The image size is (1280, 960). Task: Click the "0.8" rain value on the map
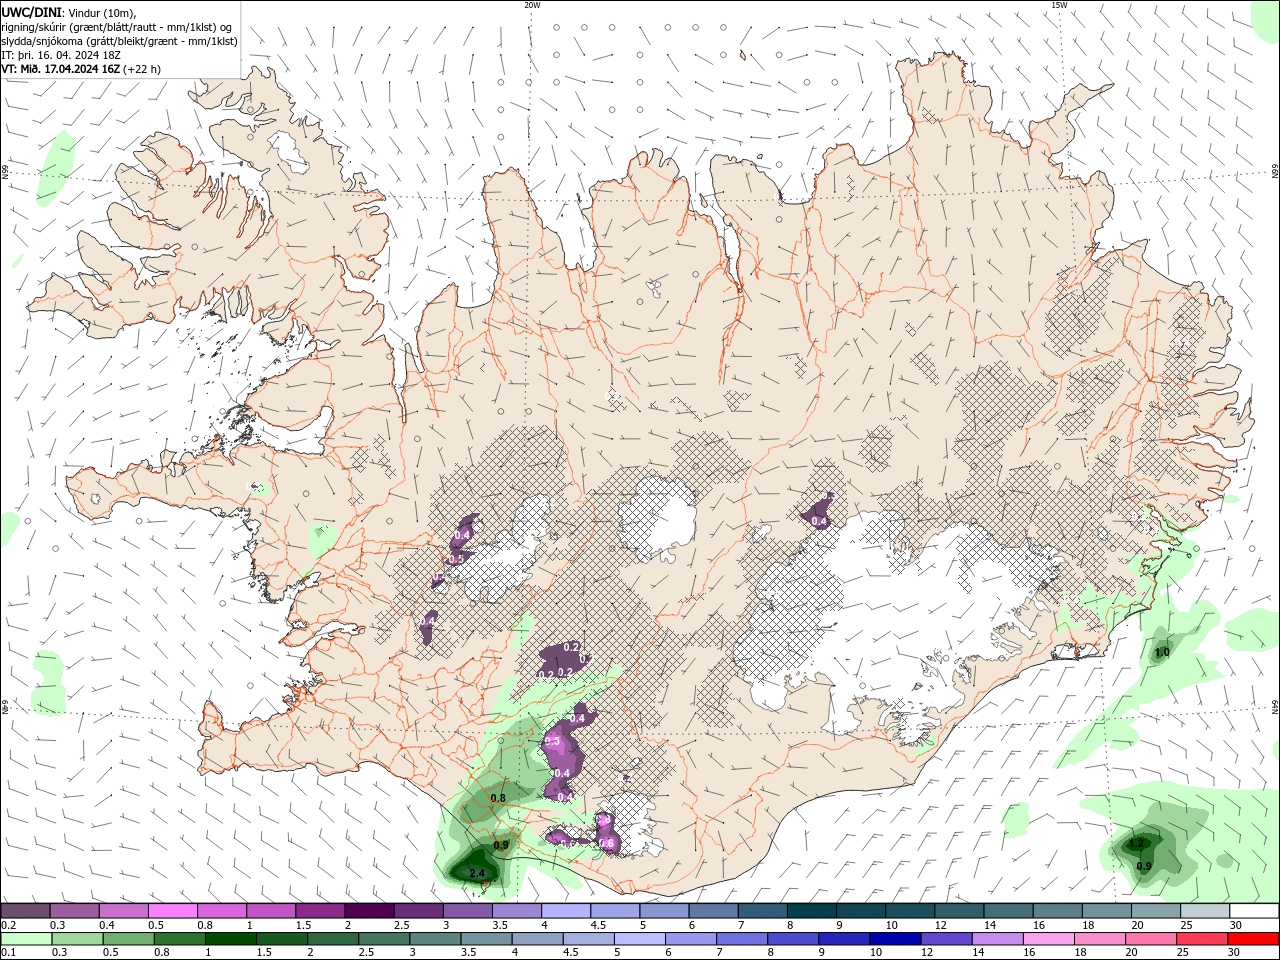[497, 798]
